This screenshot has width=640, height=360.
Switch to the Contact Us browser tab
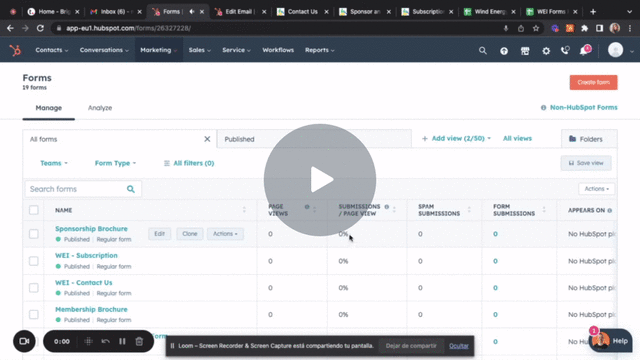point(302,12)
